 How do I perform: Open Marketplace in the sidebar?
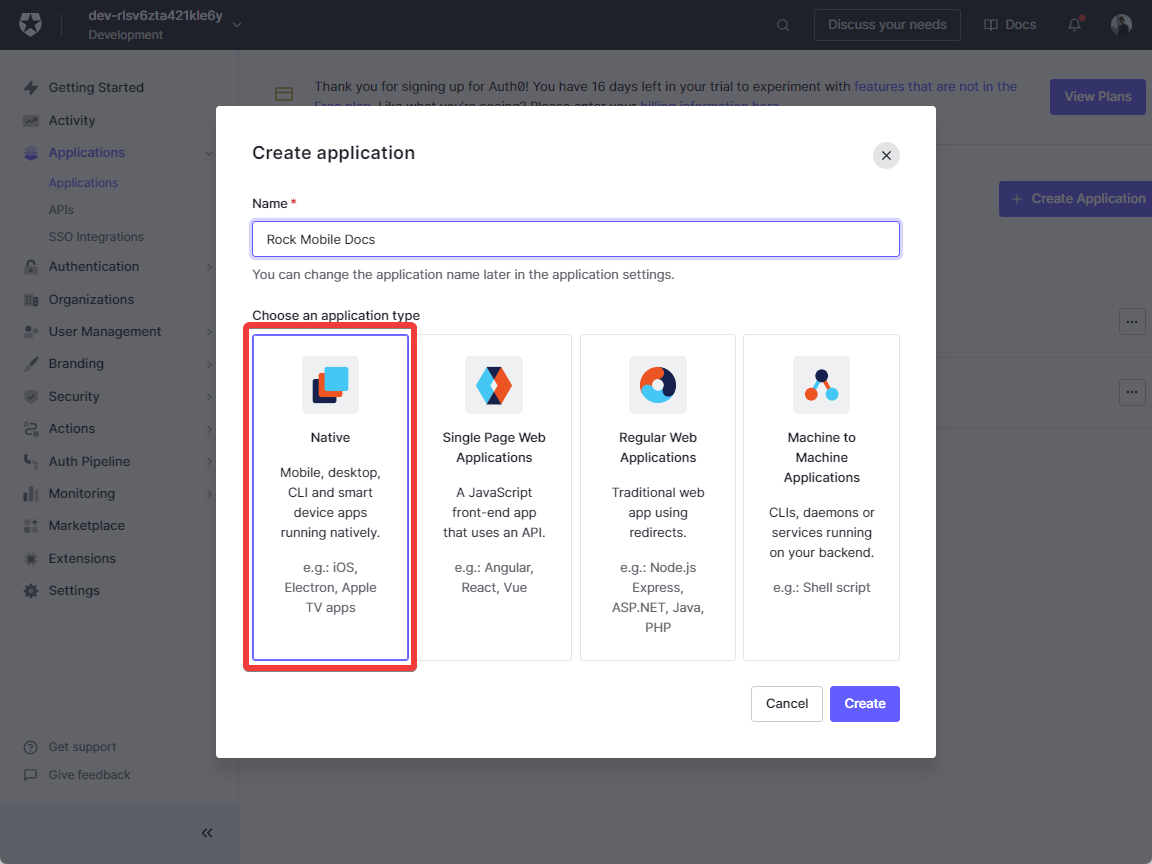[x=87, y=526]
